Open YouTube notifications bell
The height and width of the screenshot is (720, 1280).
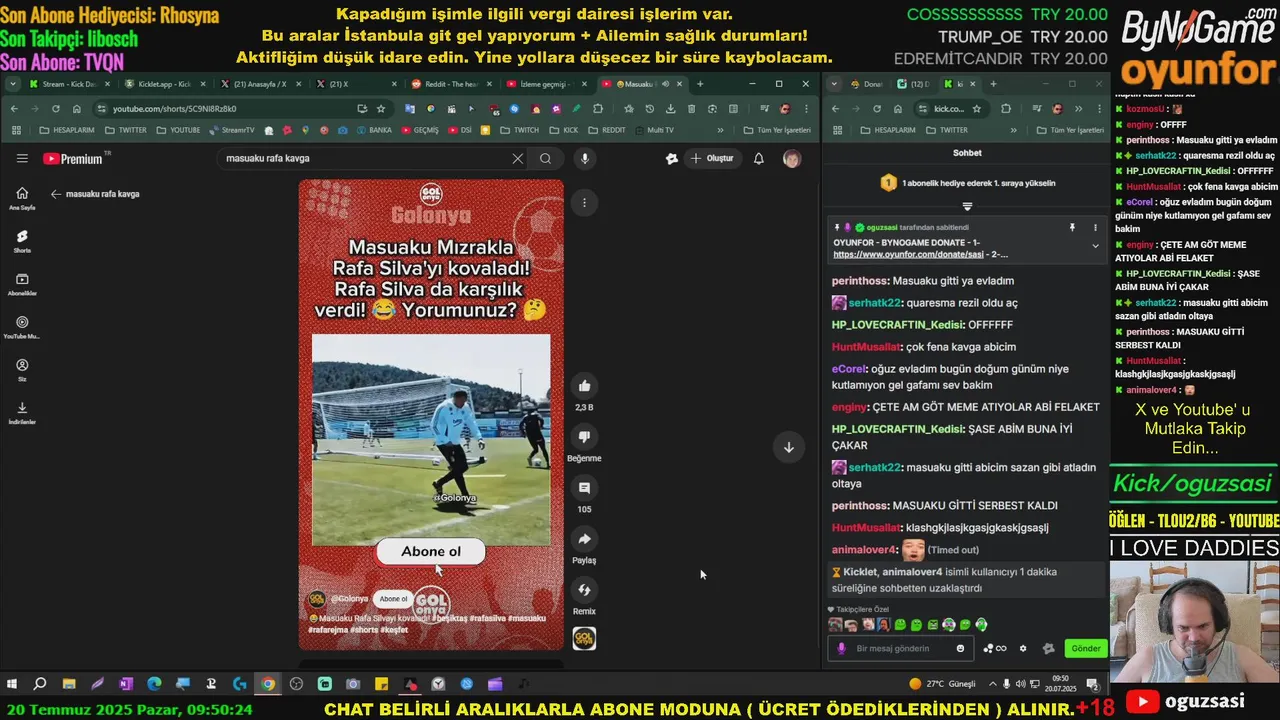759,158
